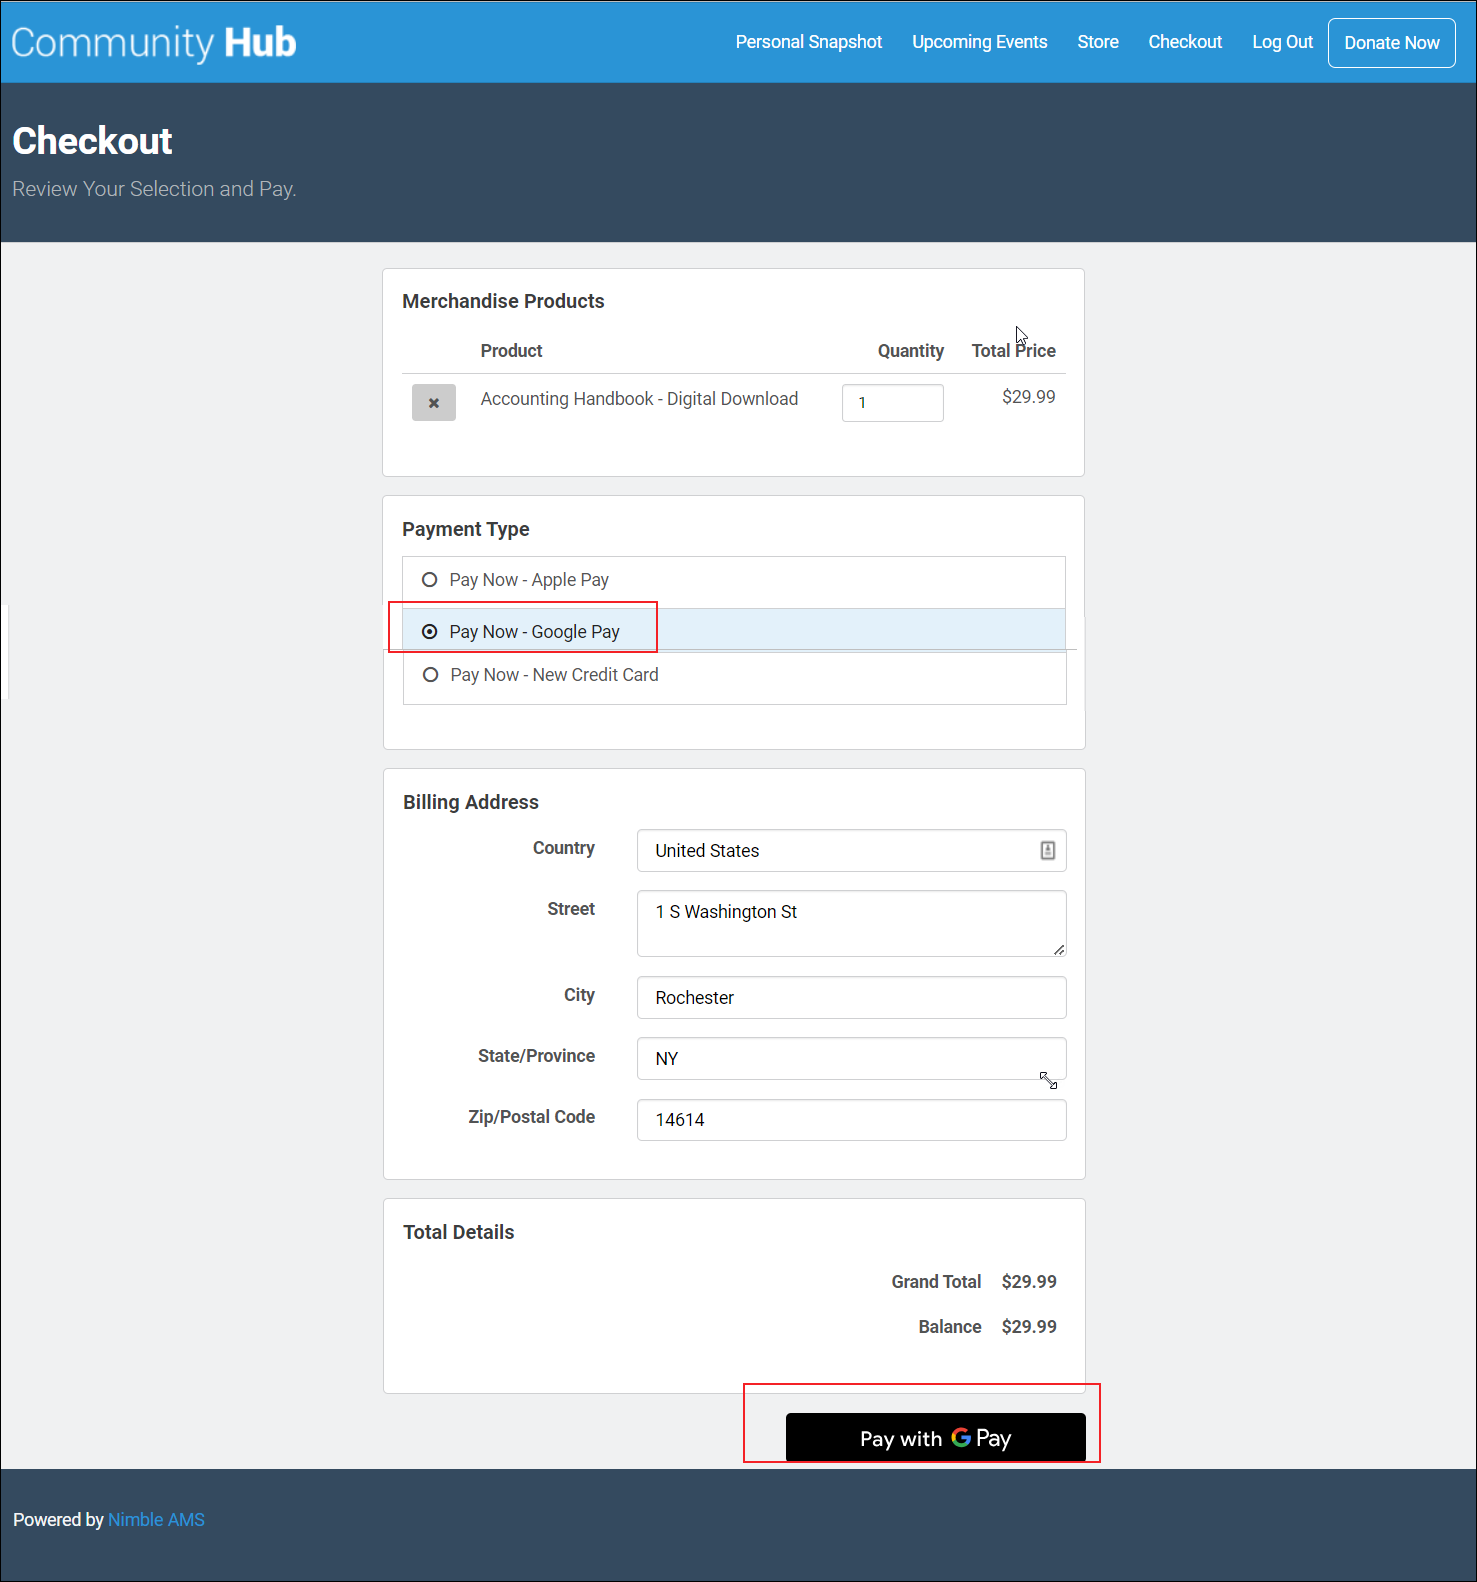This screenshot has height=1582, width=1477.
Task: Open the Store menu item
Action: pos(1098,42)
